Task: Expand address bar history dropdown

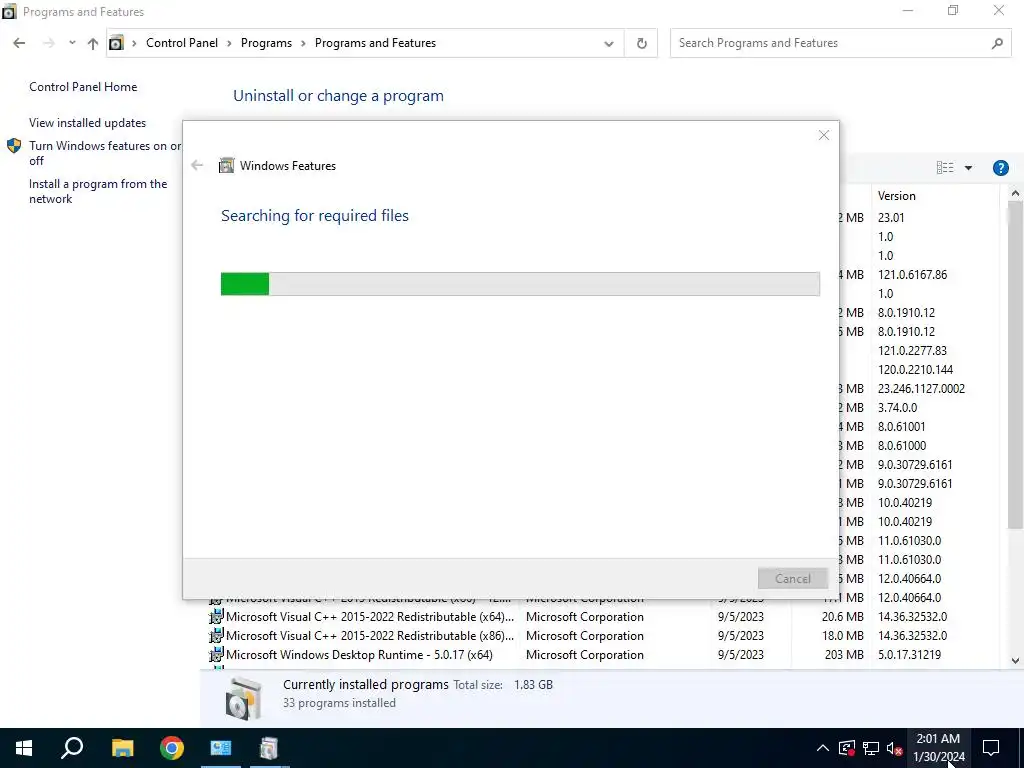Action: (x=609, y=44)
